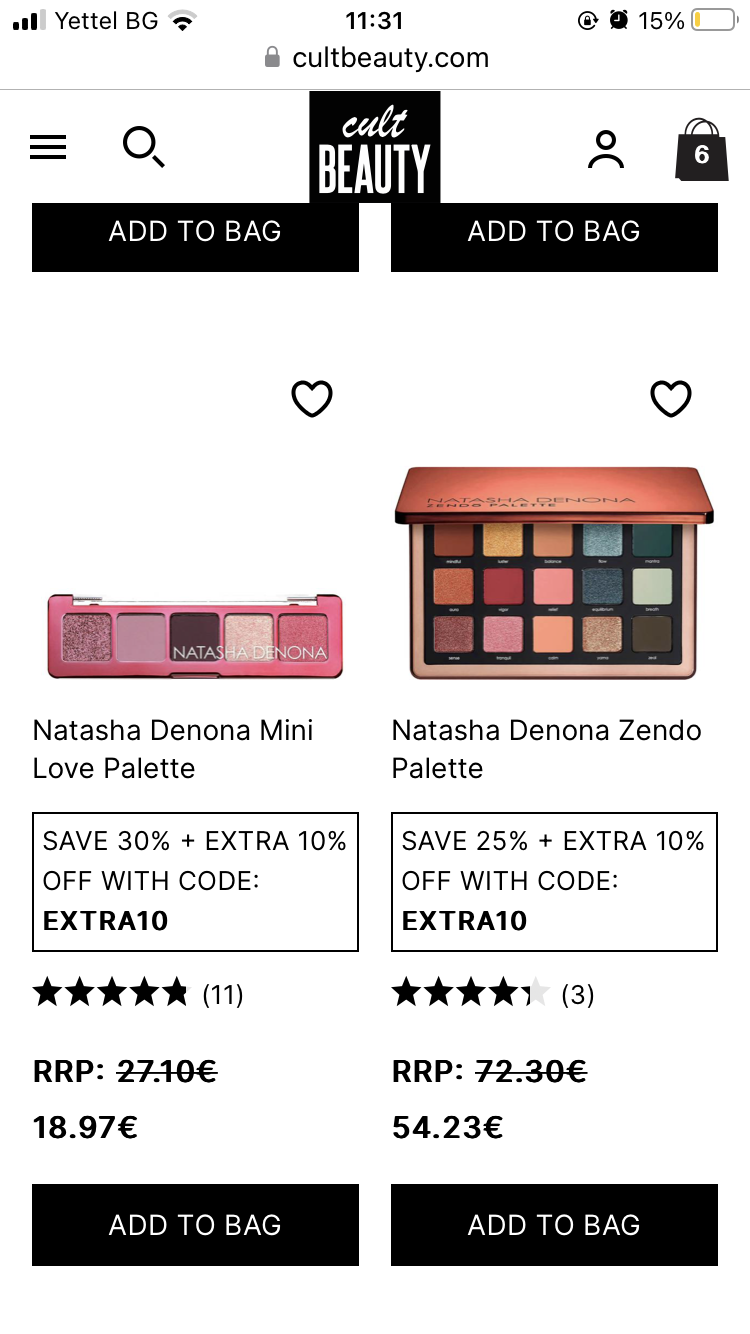The width and height of the screenshot is (750, 1334).
Task: Open the hamburger navigation menu
Action: coord(48,148)
